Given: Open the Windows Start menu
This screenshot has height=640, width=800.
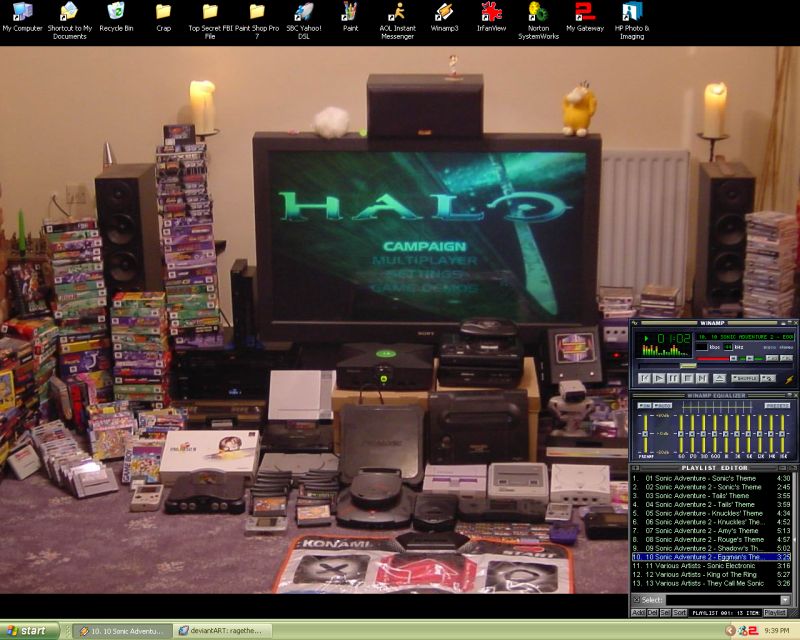Looking at the screenshot, I should pyautogui.click(x=28, y=631).
